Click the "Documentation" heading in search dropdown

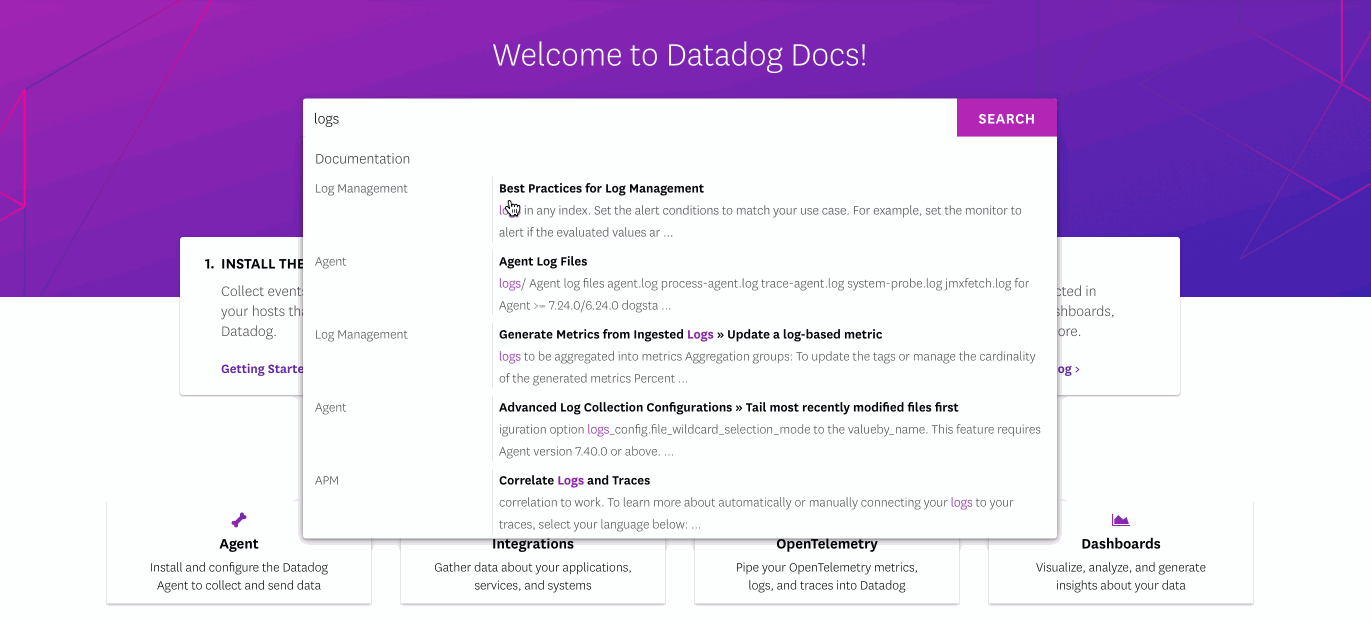pos(362,159)
